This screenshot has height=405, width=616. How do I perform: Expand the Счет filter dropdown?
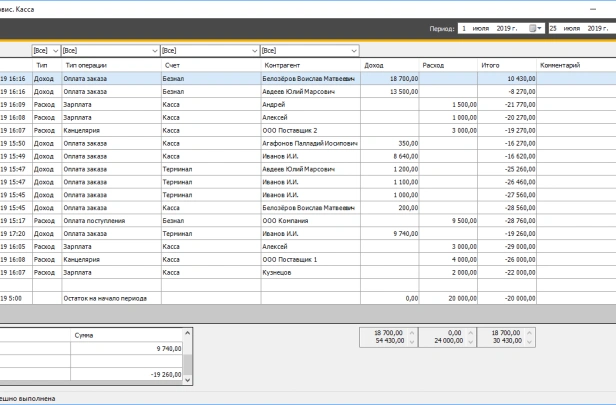click(254, 49)
